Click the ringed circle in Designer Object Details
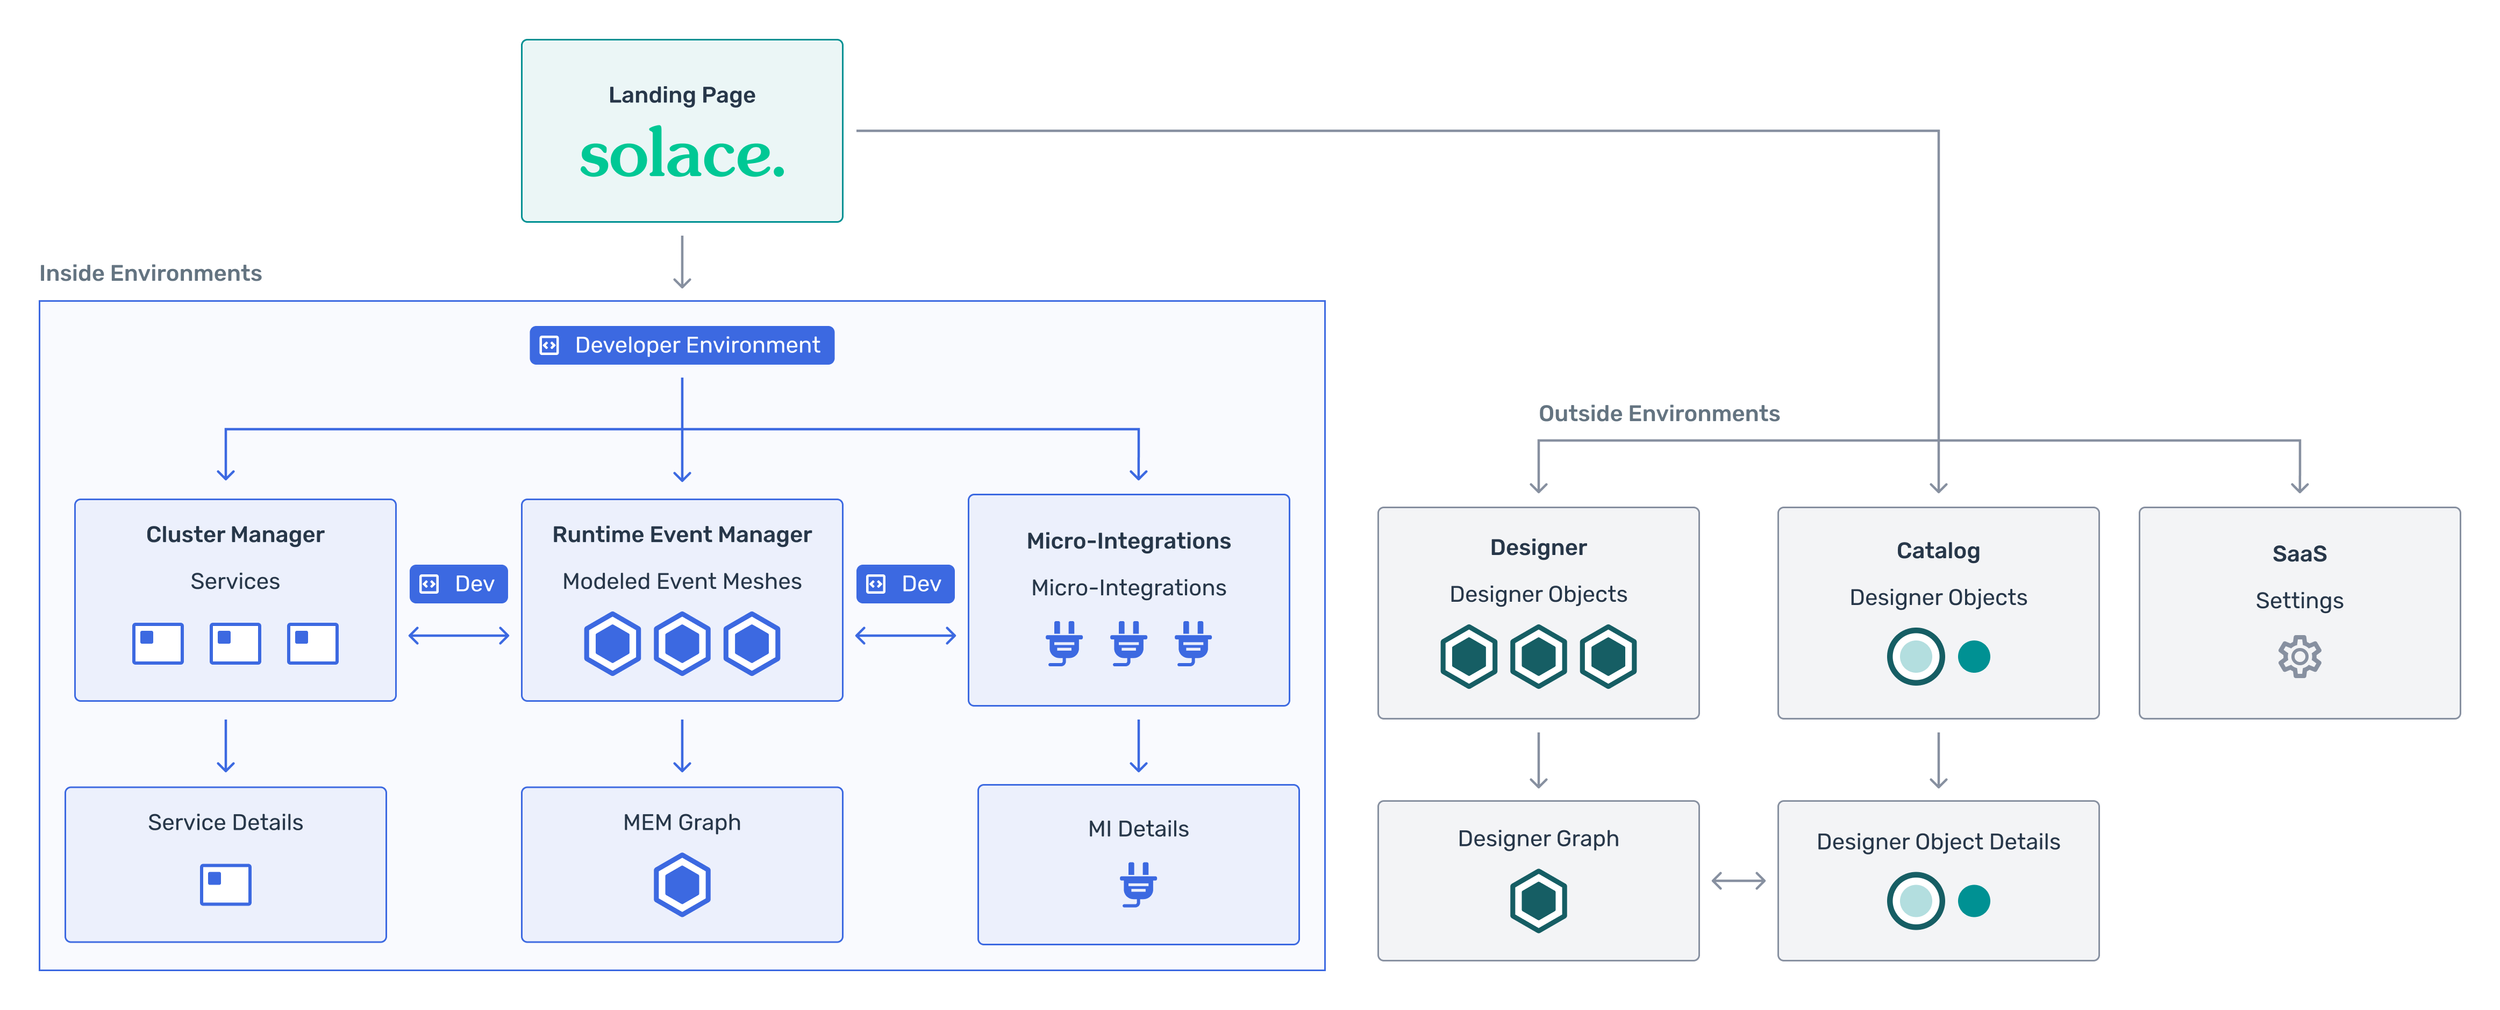2500x1010 pixels. pyautogui.click(x=1915, y=901)
